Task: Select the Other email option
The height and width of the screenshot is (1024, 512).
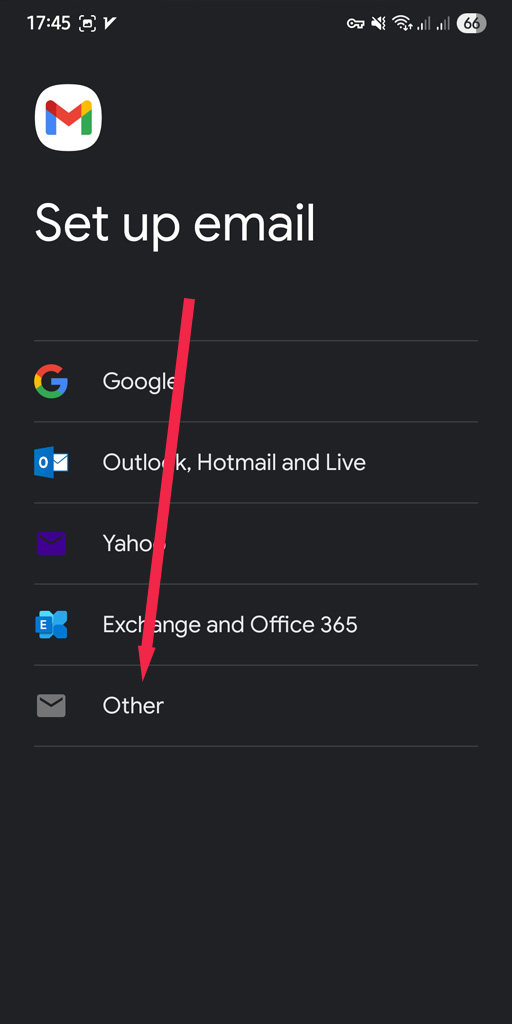Action: pyautogui.click(x=256, y=706)
